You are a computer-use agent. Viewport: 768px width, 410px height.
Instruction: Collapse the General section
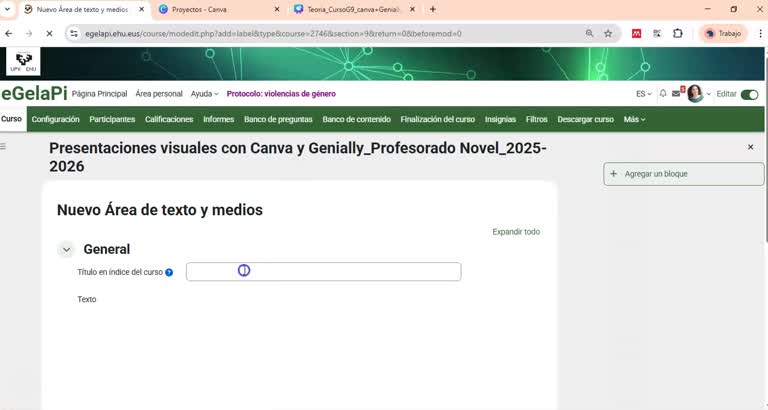pyautogui.click(x=66, y=250)
